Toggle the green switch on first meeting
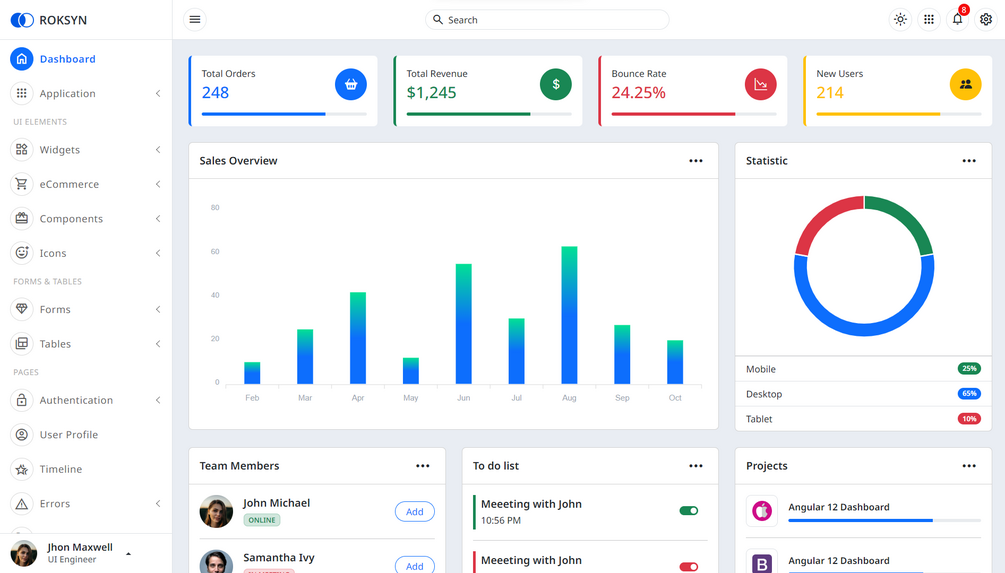Viewport: 1005px width, 573px height. point(689,511)
